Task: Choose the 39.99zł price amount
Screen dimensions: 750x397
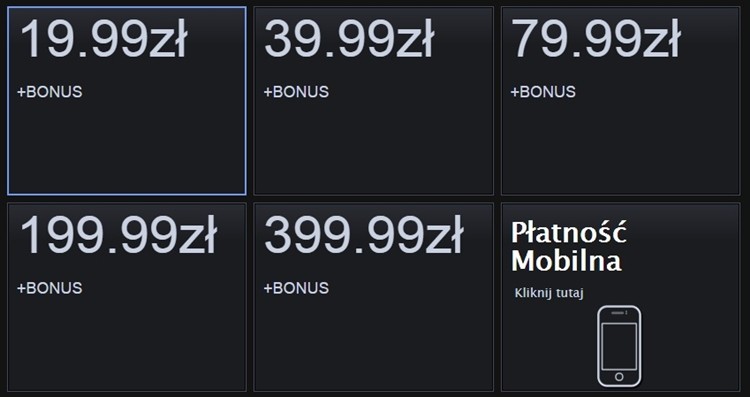Action: tap(349, 39)
